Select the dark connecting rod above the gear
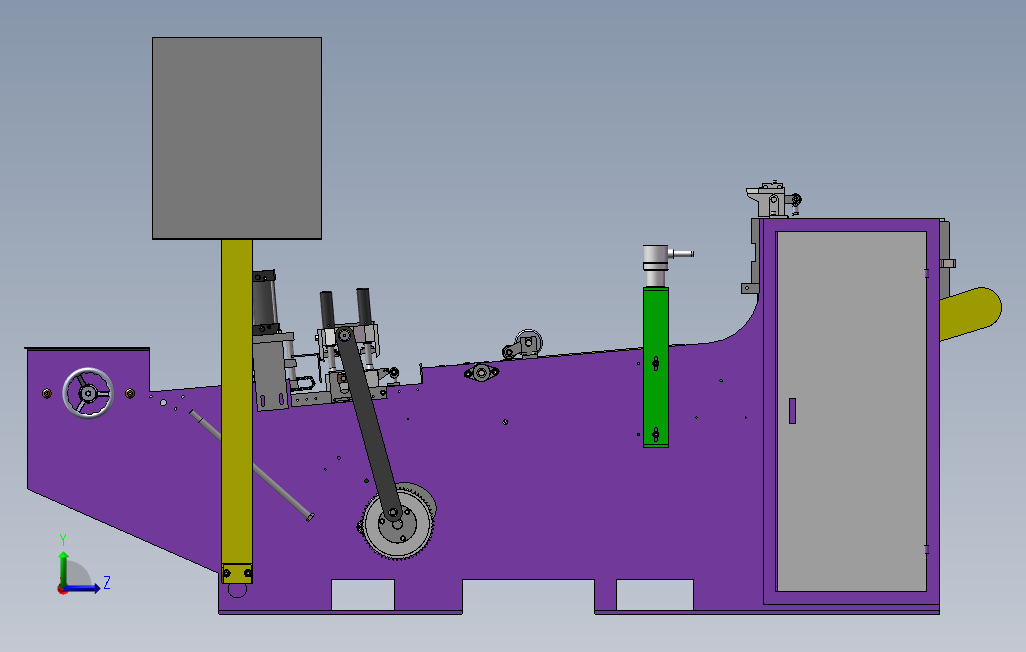 coord(369,426)
